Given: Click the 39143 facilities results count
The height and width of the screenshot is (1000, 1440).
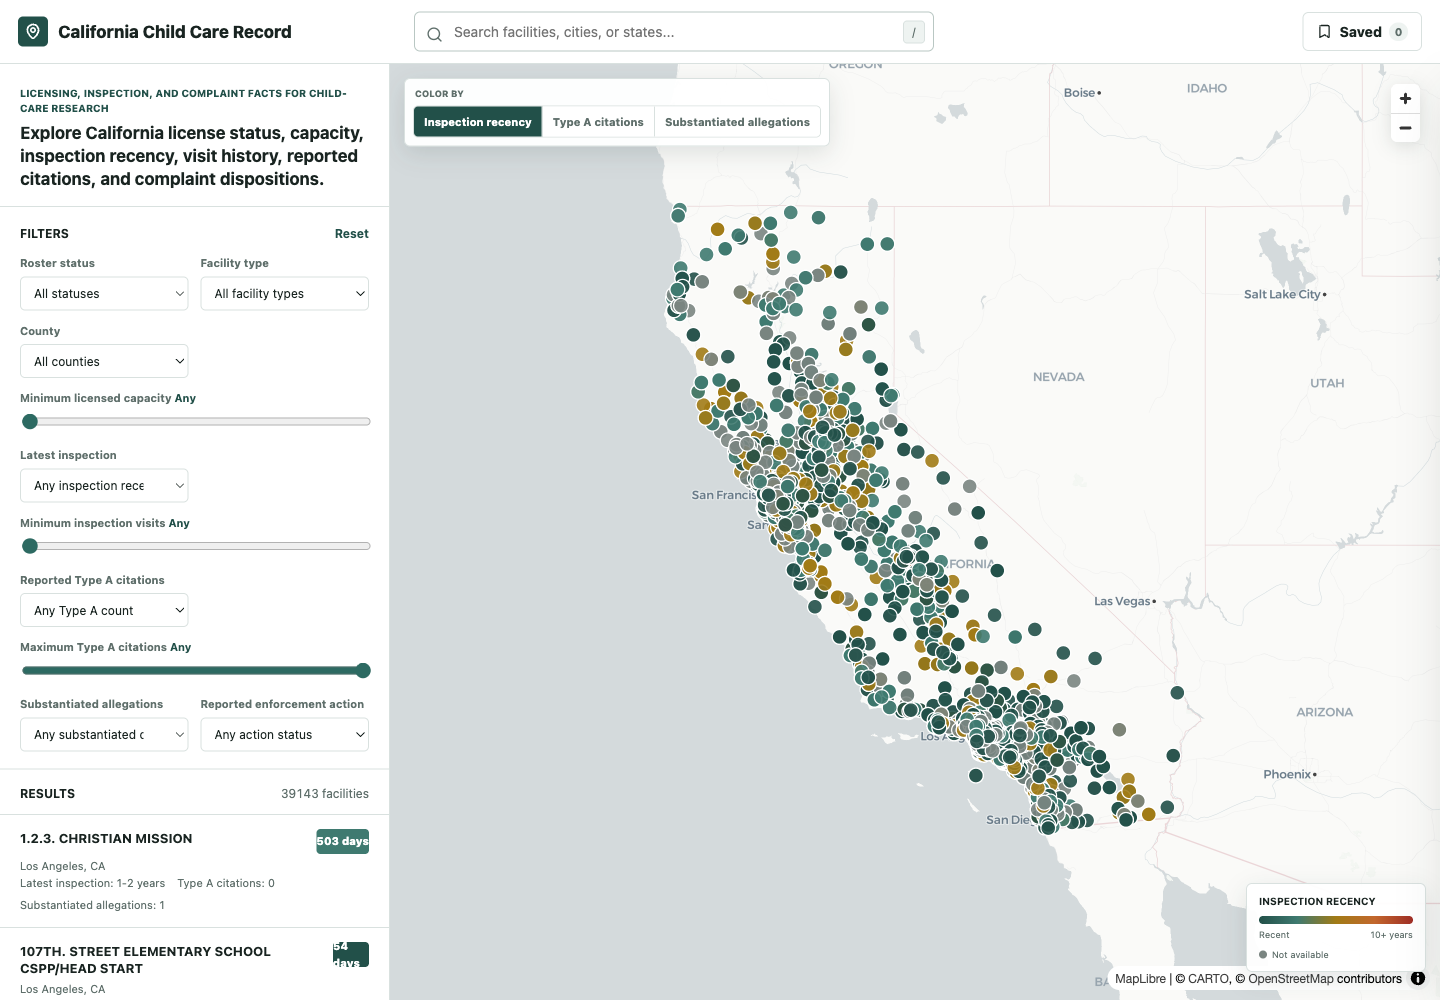Looking at the screenshot, I should (x=325, y=794).
